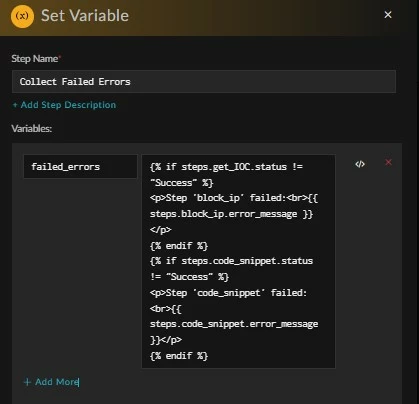Focus the Step Name field containing Collect Failed Errors
Screen dimensions: 419x404
[204, 82]
